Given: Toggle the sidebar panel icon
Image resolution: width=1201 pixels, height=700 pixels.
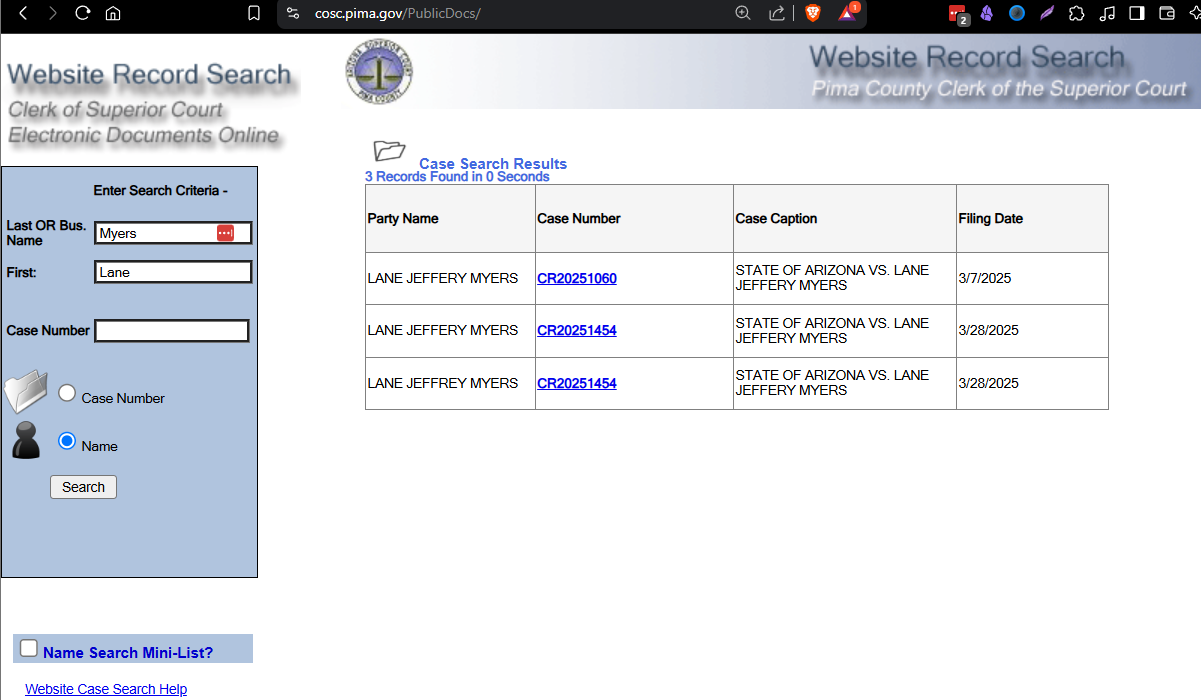Looking at the screenshot, I should click(x=1136, y=14).
